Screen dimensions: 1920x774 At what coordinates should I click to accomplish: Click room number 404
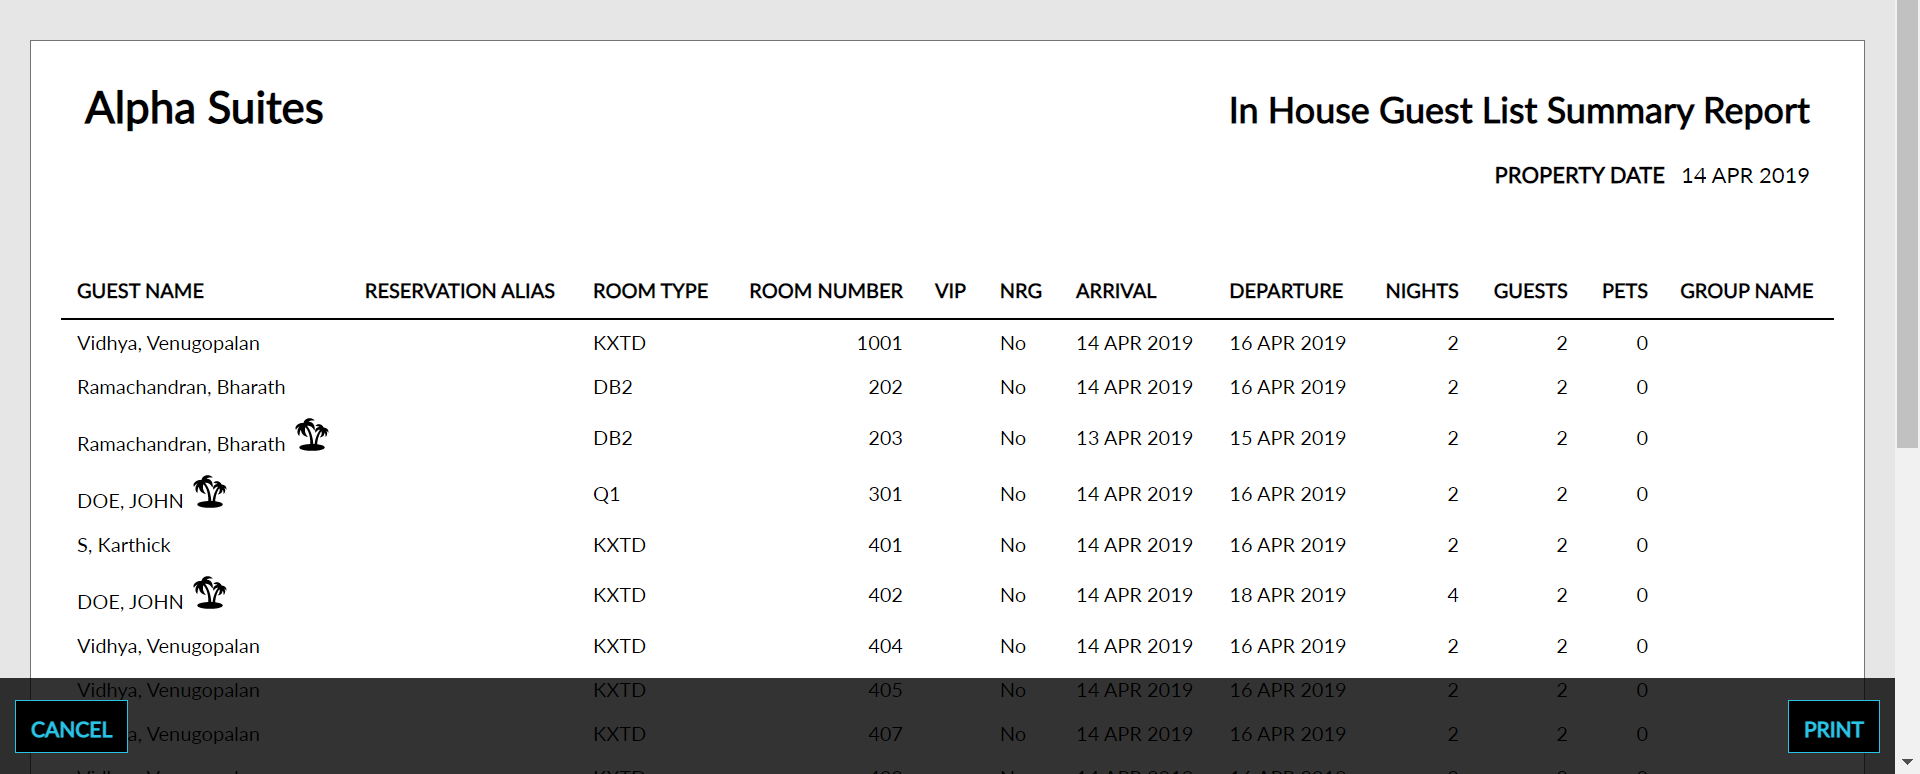click(x=885, y=646)
